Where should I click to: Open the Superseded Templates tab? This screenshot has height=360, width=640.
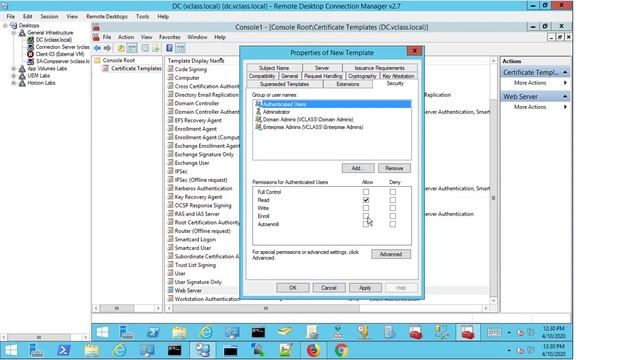coord(284,84)
